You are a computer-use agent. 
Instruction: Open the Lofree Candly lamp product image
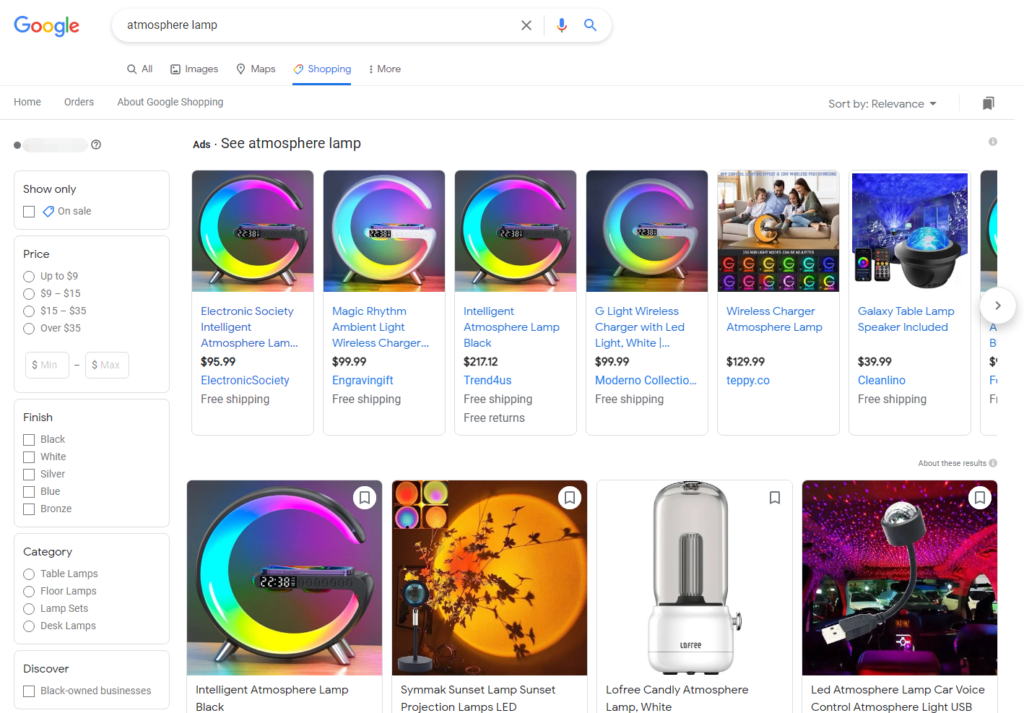(x=694, y=578)
